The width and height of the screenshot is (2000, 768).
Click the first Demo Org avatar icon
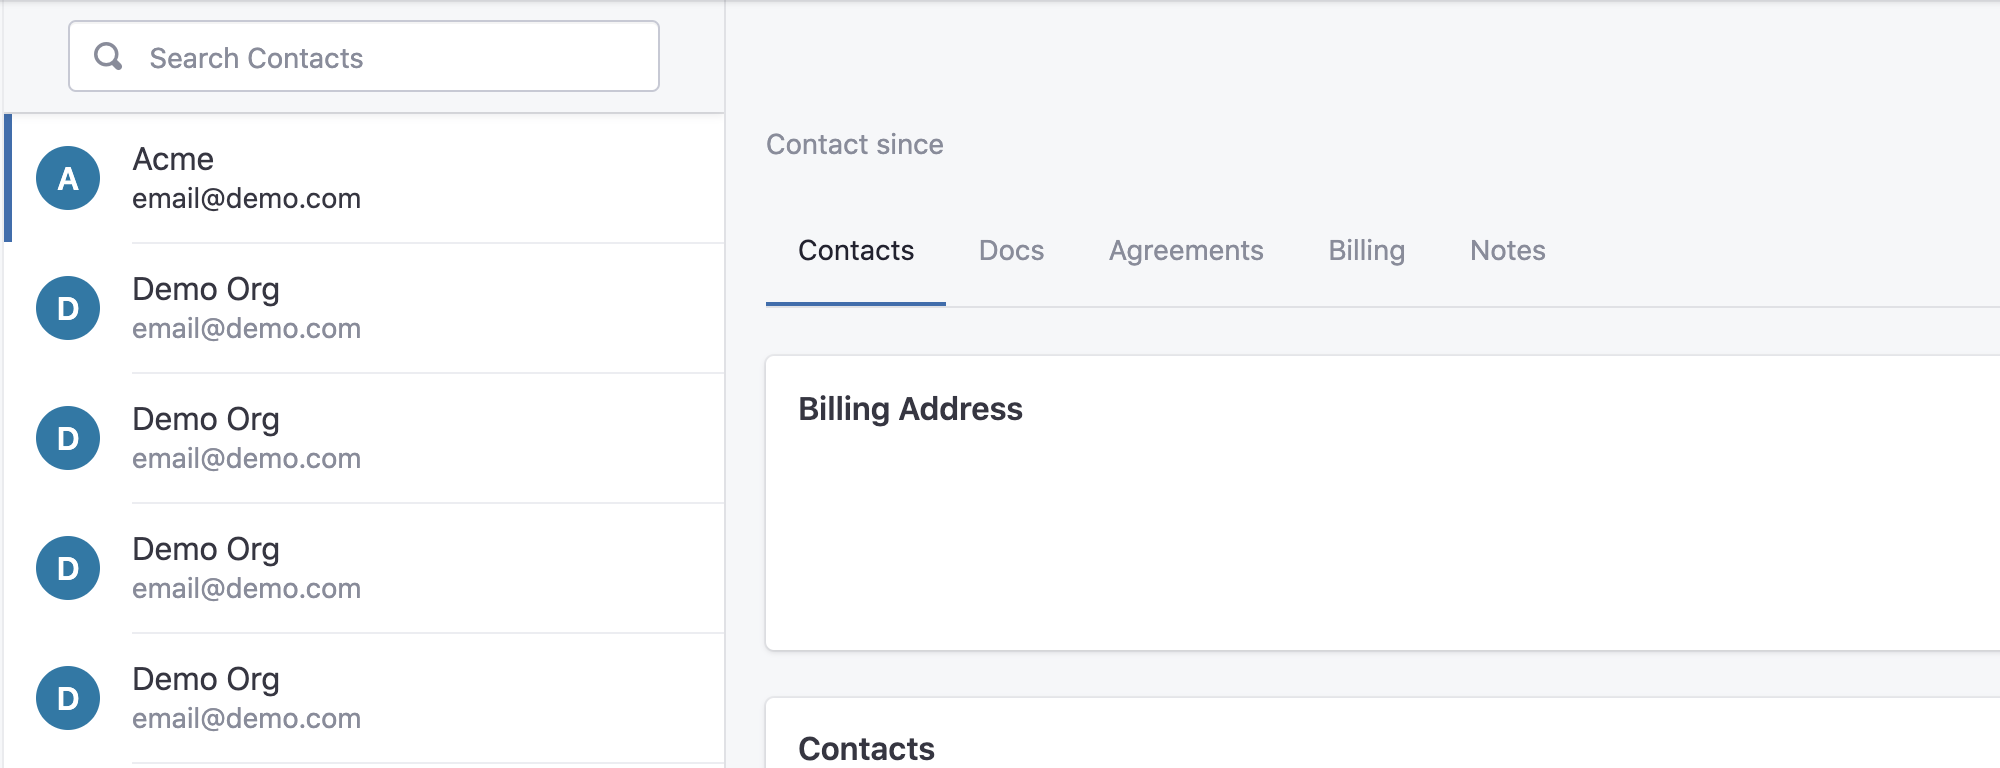[68, 308]
